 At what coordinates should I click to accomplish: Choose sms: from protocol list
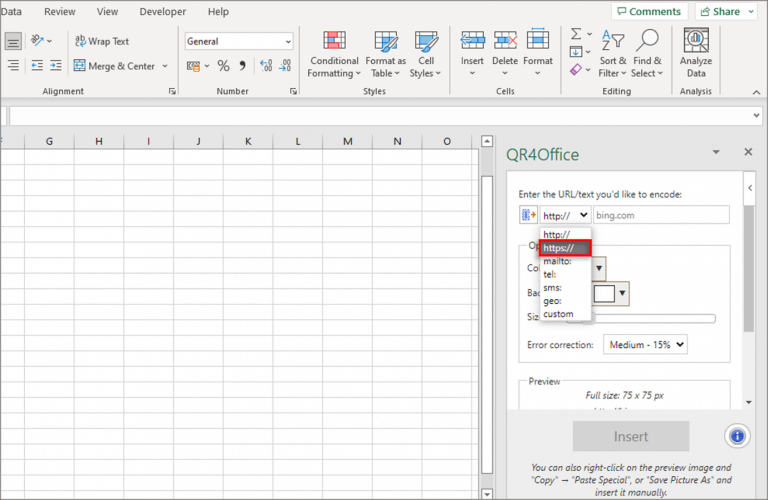pos(565,287)
